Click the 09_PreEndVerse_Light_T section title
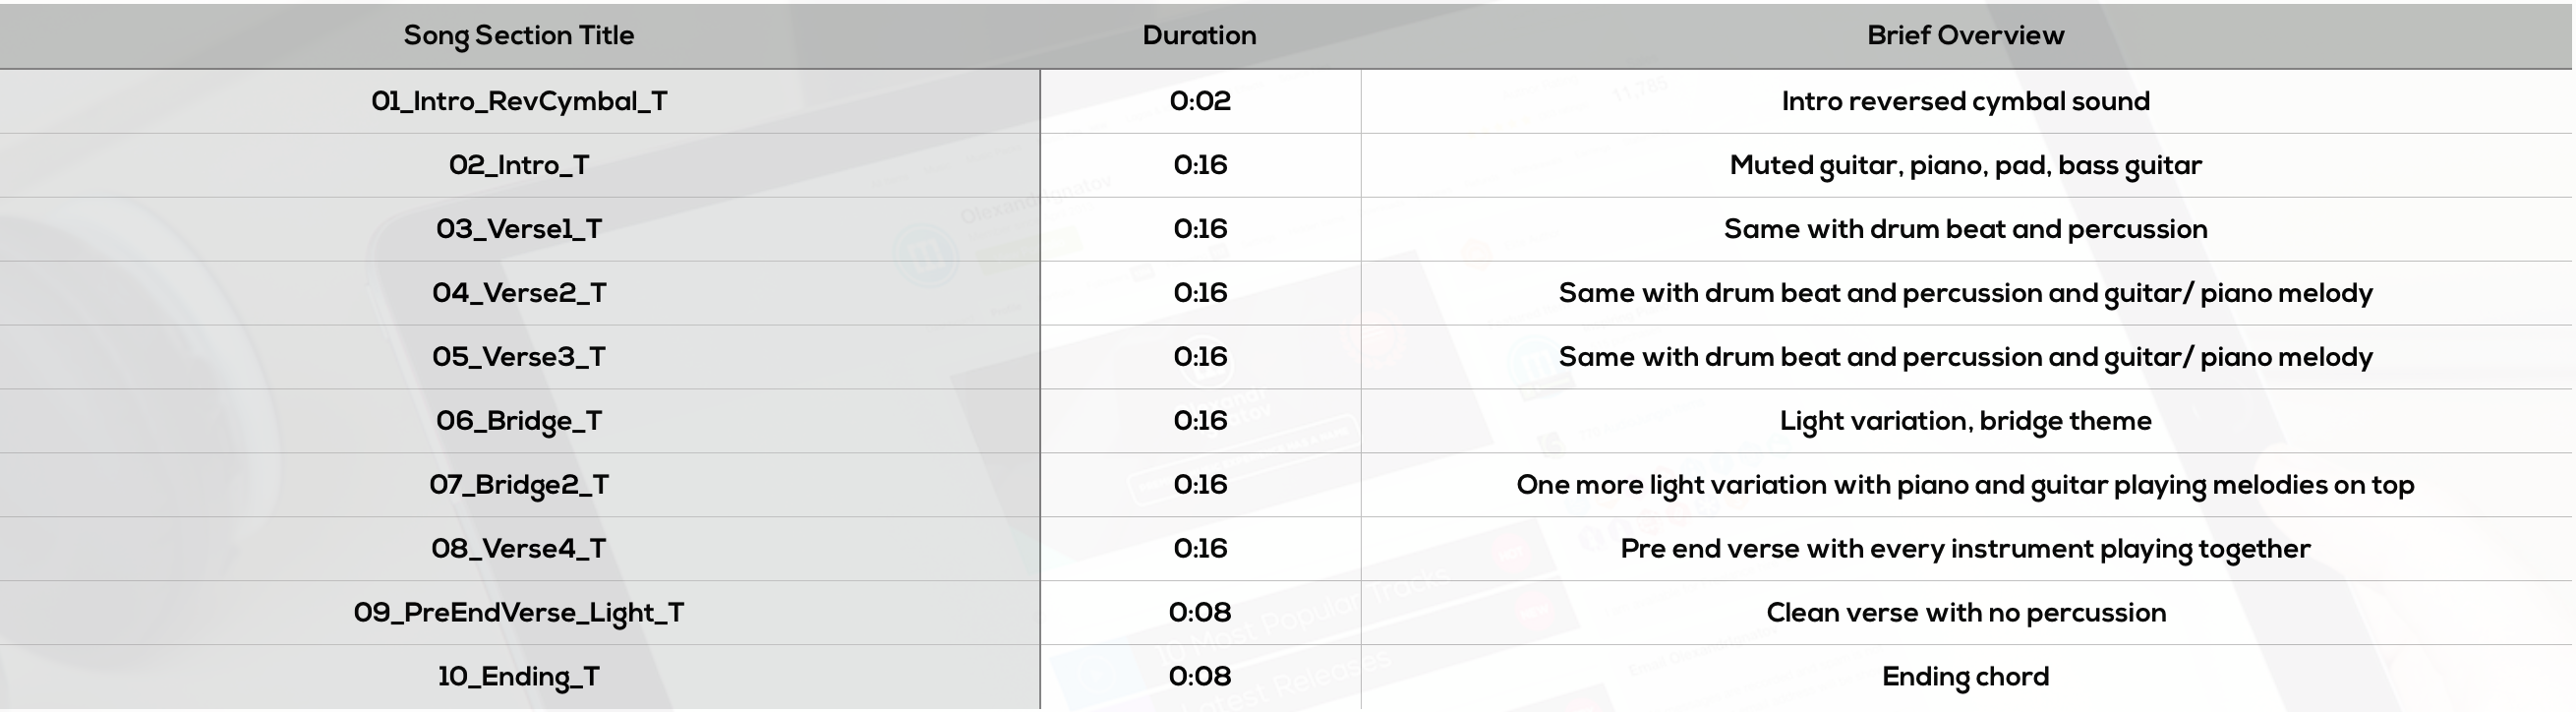2576x712 pixels. tap(519, 613)
